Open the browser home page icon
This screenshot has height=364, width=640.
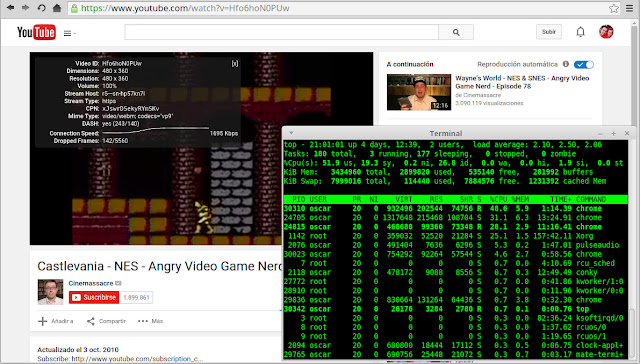click(57, 8)
